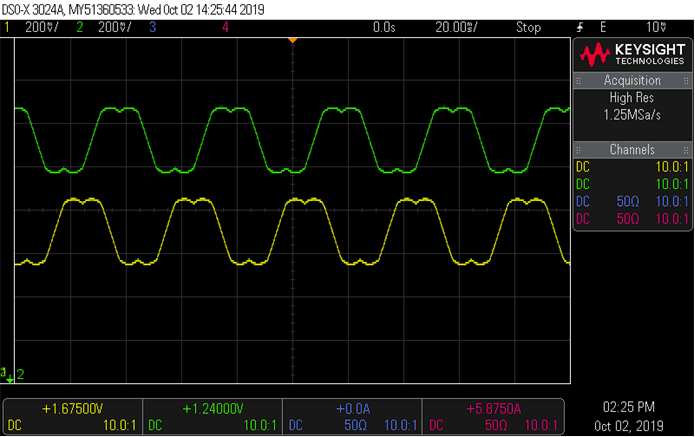695x437 pixels.
Task: Click the 02:25 PM clock display
Action: click(x=631, y=407)
